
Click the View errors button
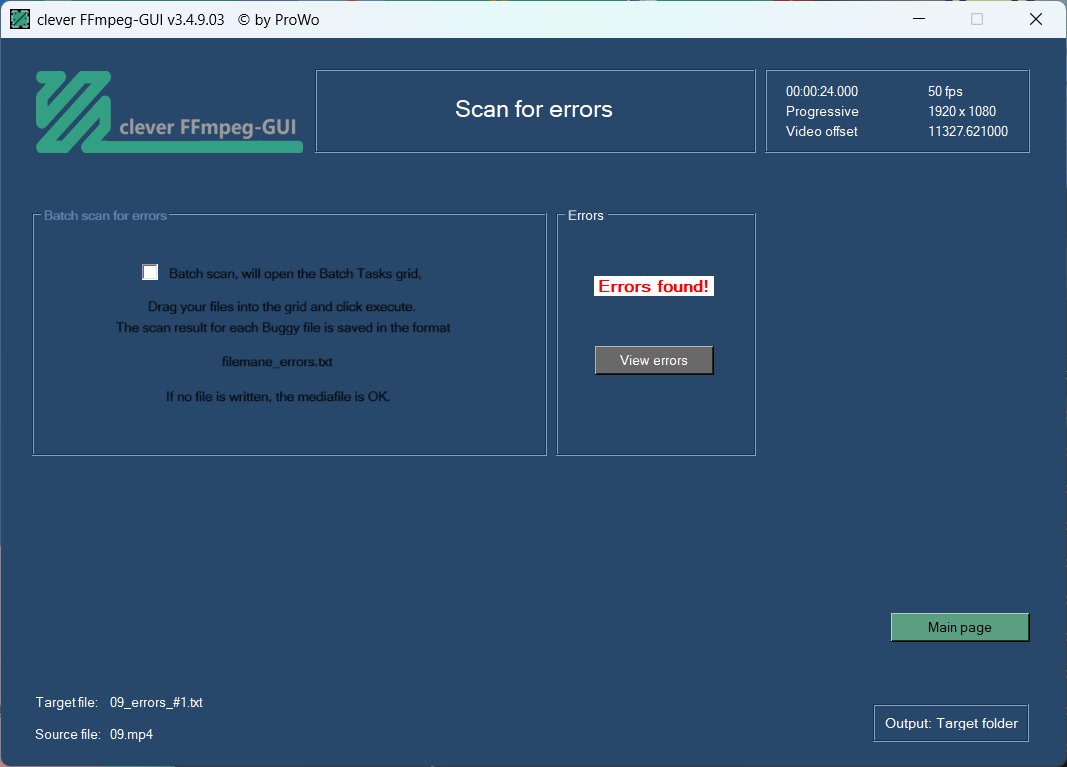(654, 360)
